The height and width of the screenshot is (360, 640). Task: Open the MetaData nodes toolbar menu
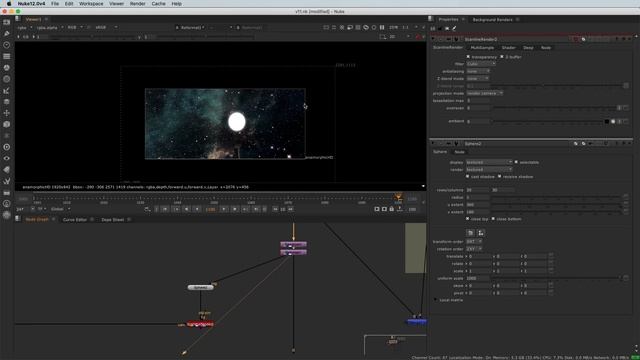point(7,169)
